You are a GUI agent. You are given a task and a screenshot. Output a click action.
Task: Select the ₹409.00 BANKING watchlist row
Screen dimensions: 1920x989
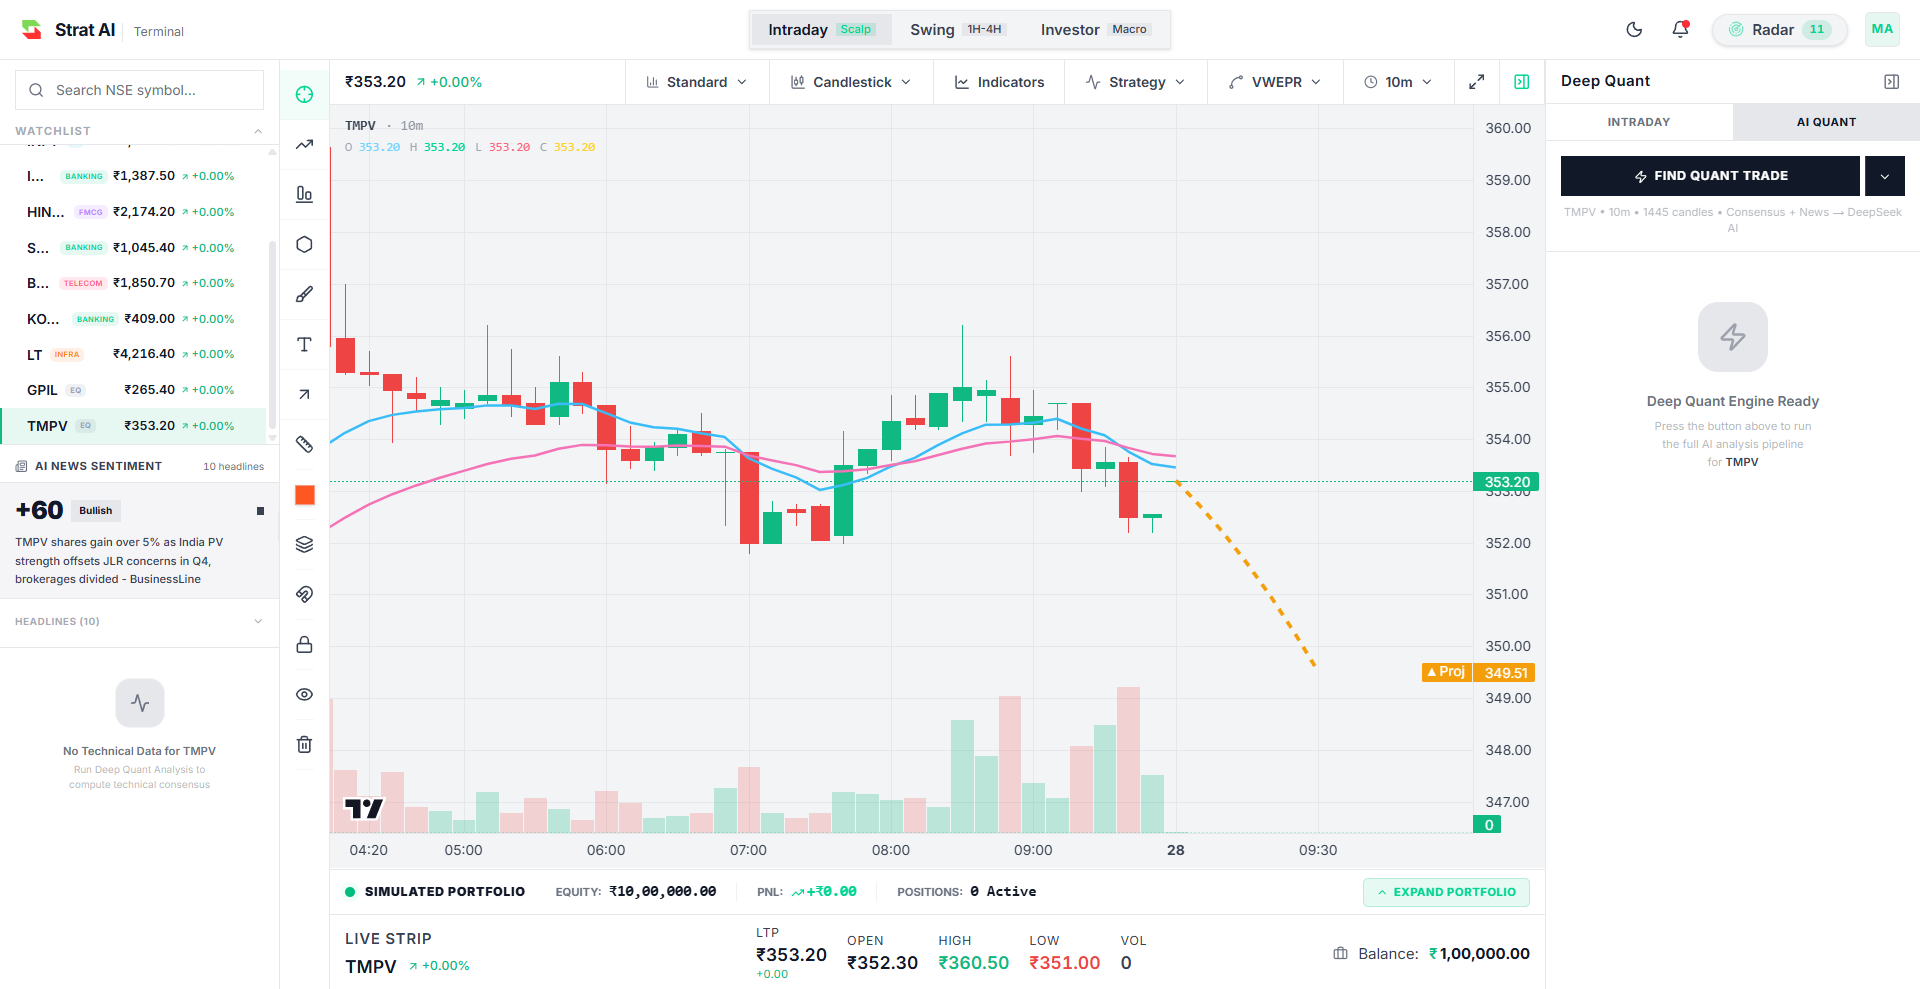(x=133, y=319)
